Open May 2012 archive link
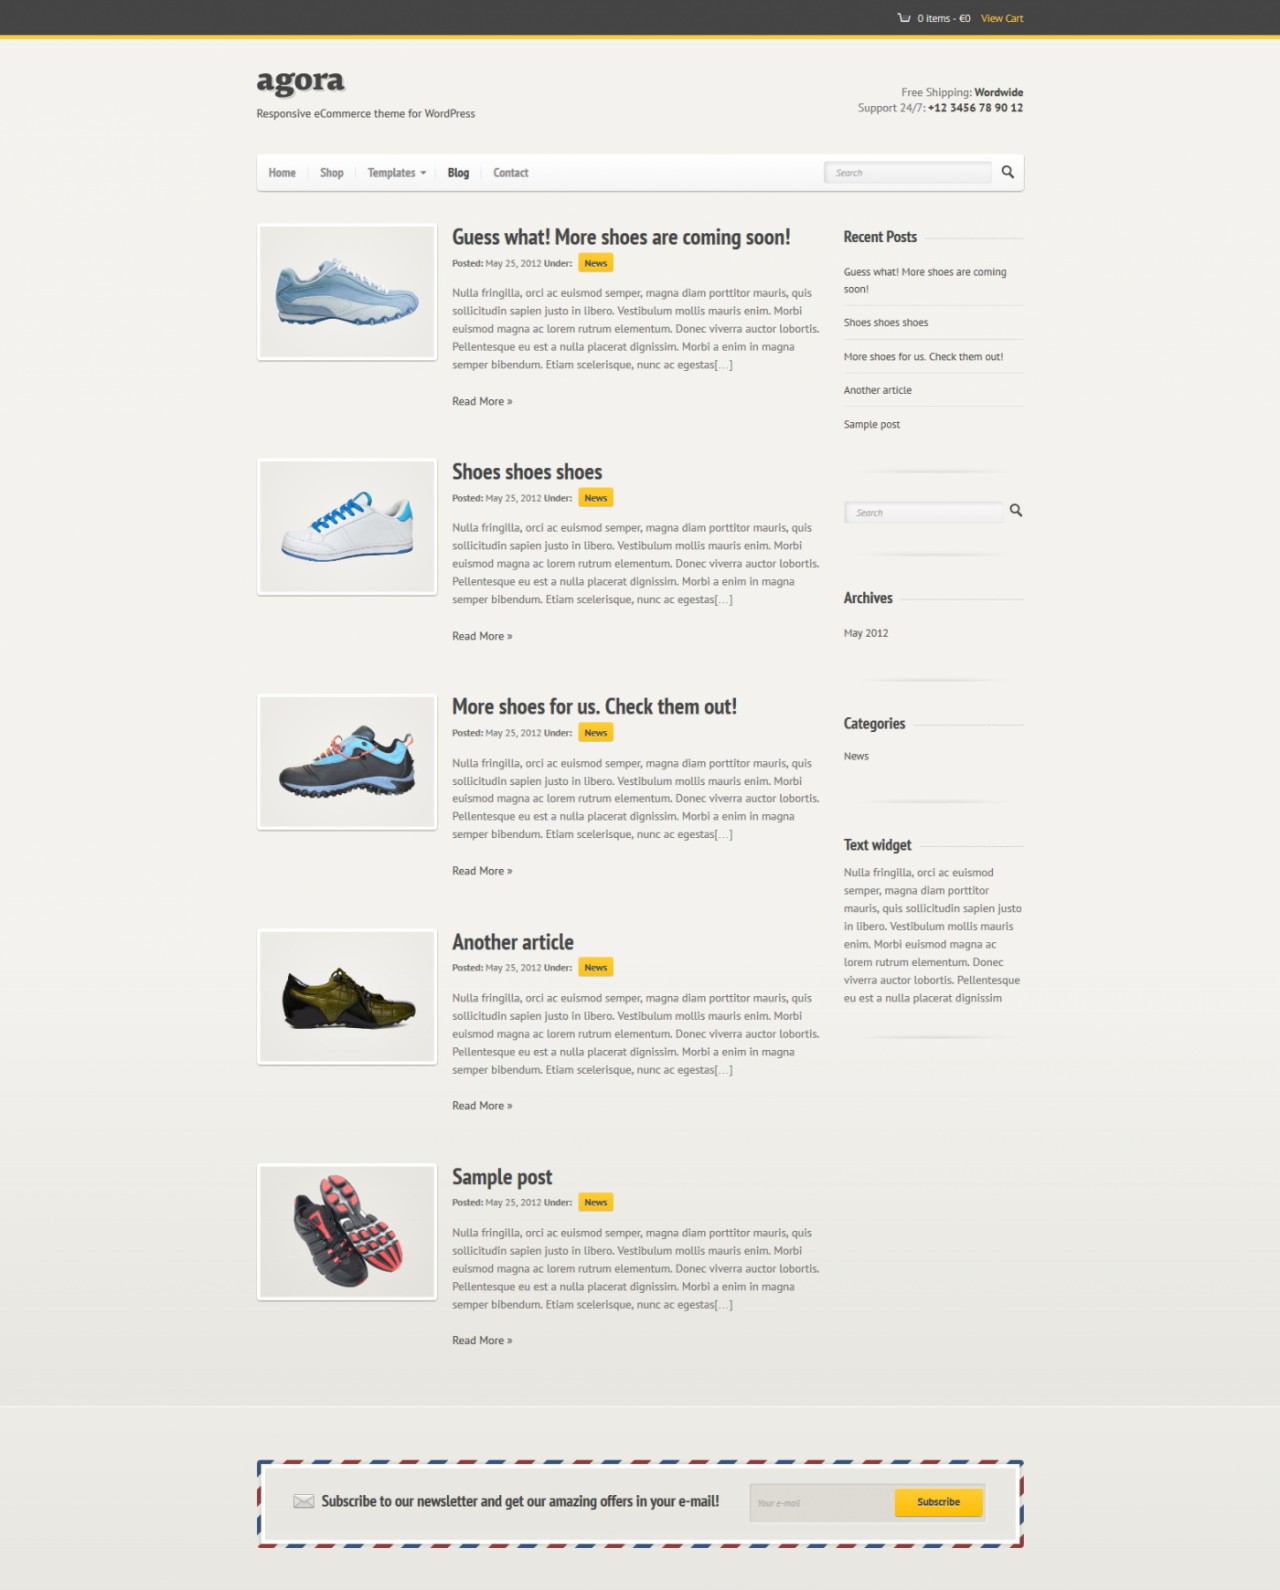Image resolution: width=1280 pixels, height=1590 pixels. click(866, 633)
